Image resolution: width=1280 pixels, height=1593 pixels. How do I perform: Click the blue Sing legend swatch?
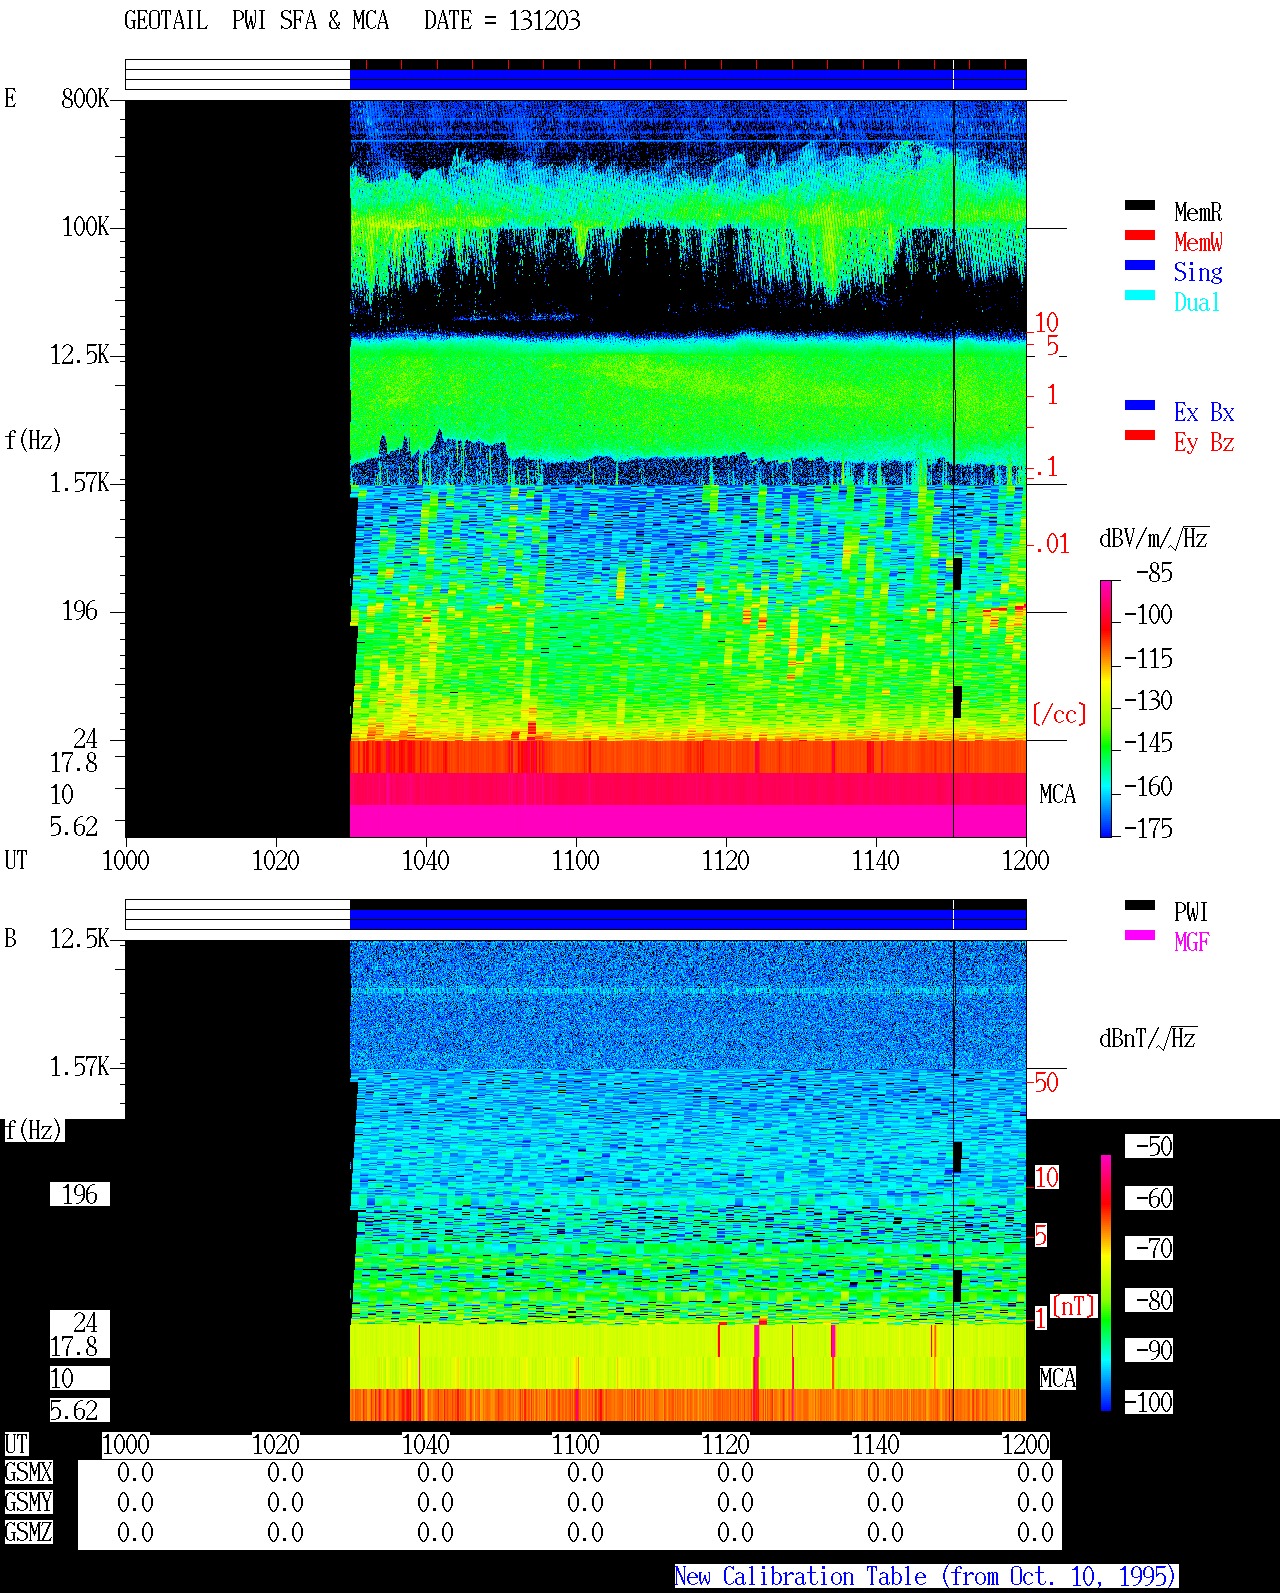click(1140, 266)
